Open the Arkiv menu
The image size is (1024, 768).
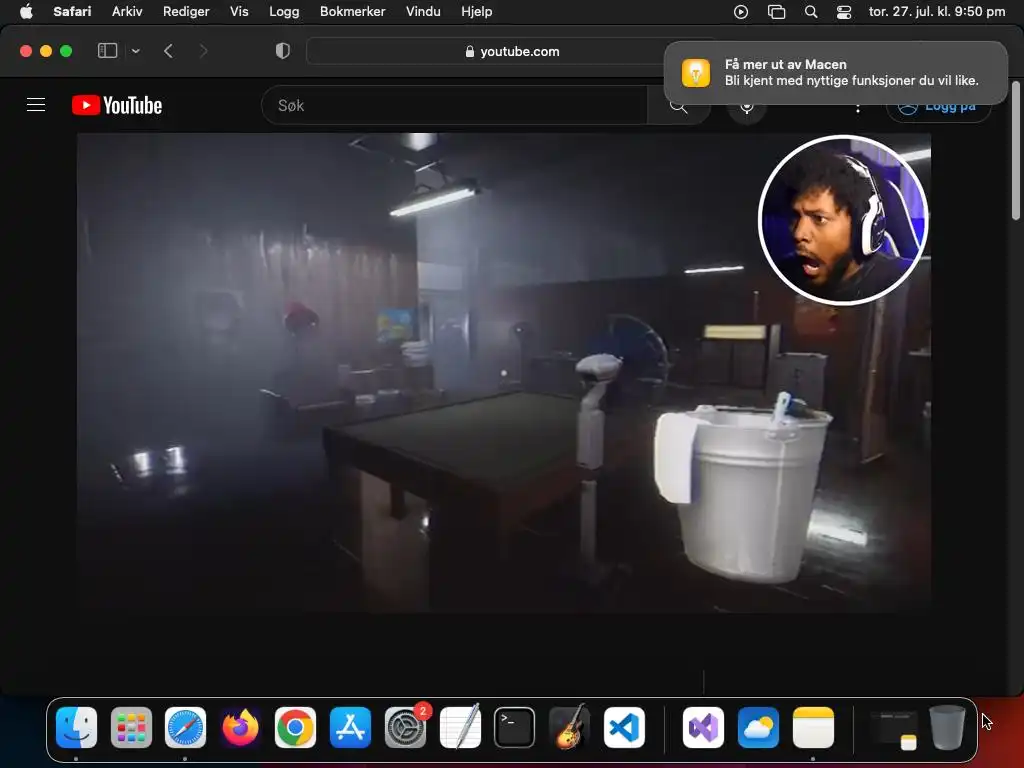[127, 11]
